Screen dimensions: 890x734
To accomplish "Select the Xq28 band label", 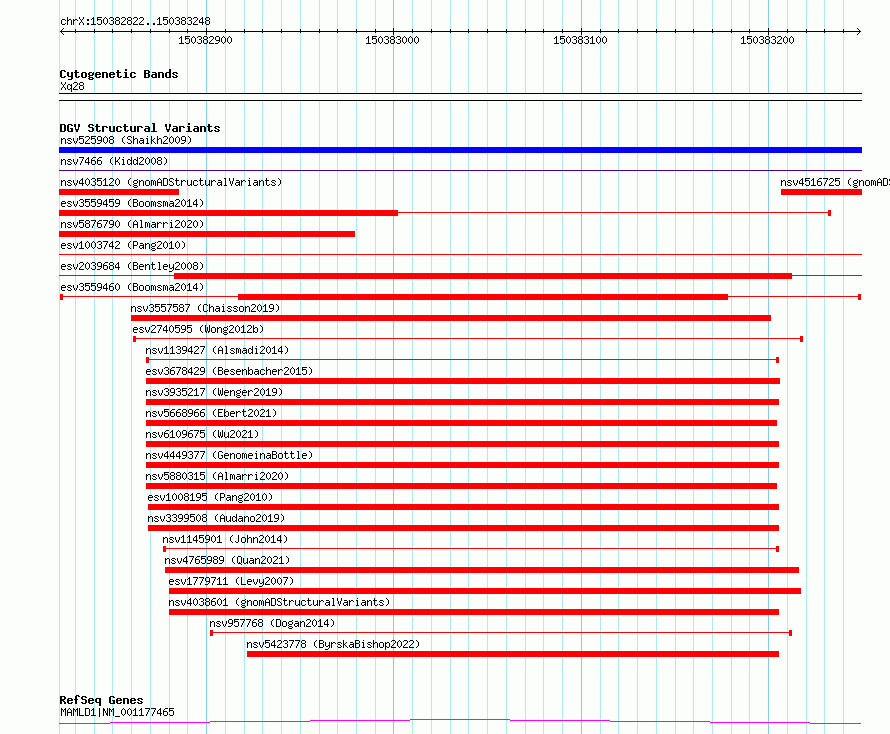I will click(x=72, y=86).
